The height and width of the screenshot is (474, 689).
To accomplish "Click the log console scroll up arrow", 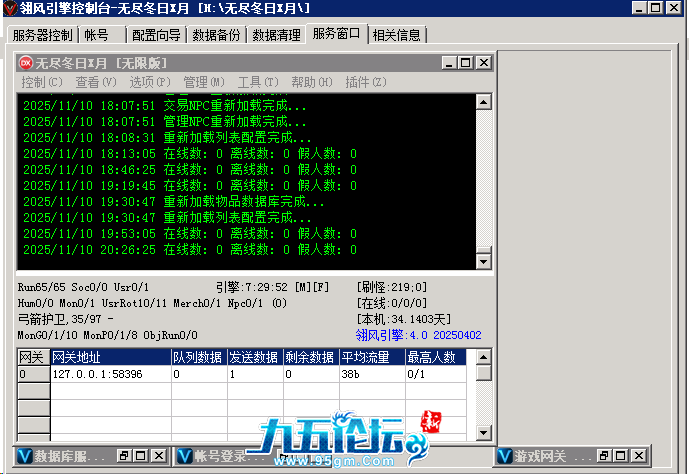I will pyautogui.click(x=483, y=102).
